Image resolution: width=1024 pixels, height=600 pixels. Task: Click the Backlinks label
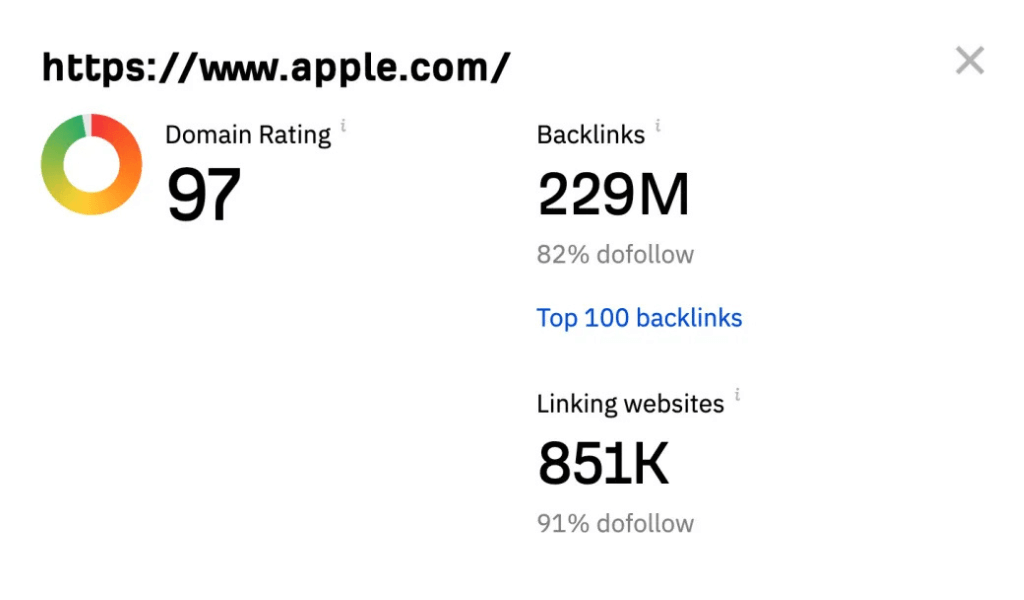[x=591, y=135]
